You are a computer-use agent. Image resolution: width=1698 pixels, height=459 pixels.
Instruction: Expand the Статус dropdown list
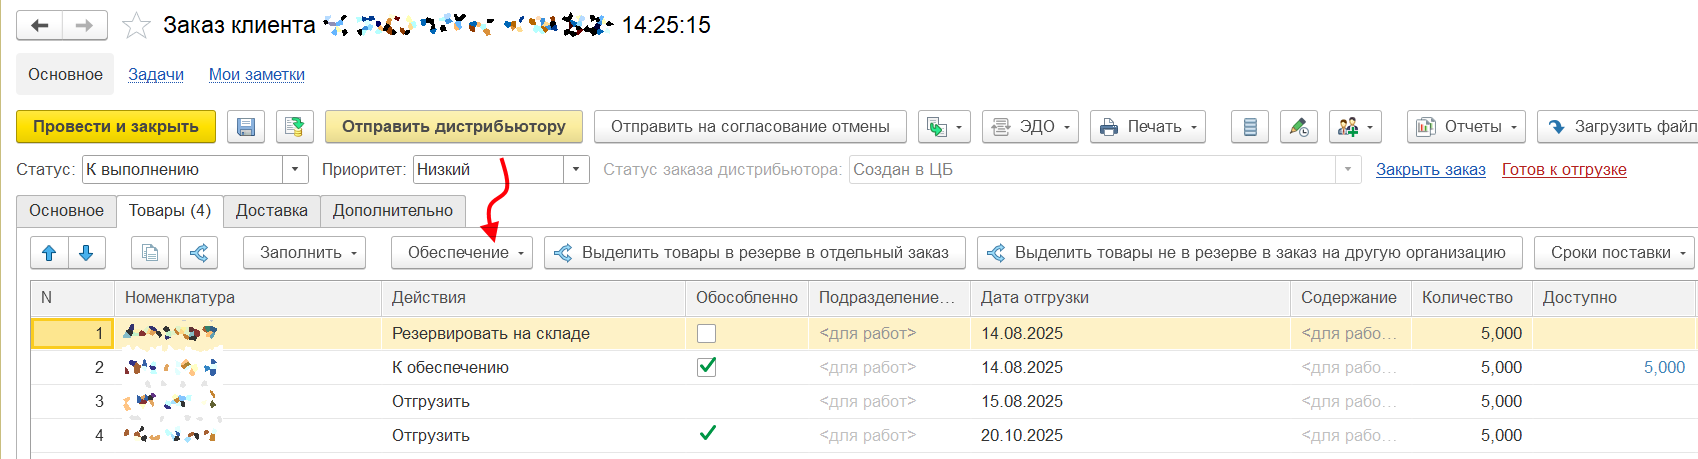pyautogui.click(x=295, y=170)
